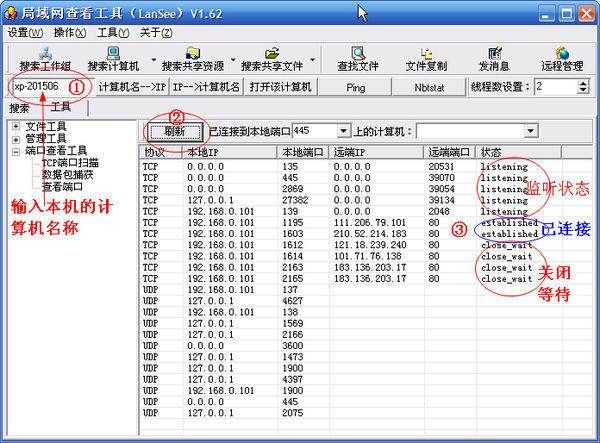
Task: Maximize the LanSee window
Action: [x=567, y=14]
